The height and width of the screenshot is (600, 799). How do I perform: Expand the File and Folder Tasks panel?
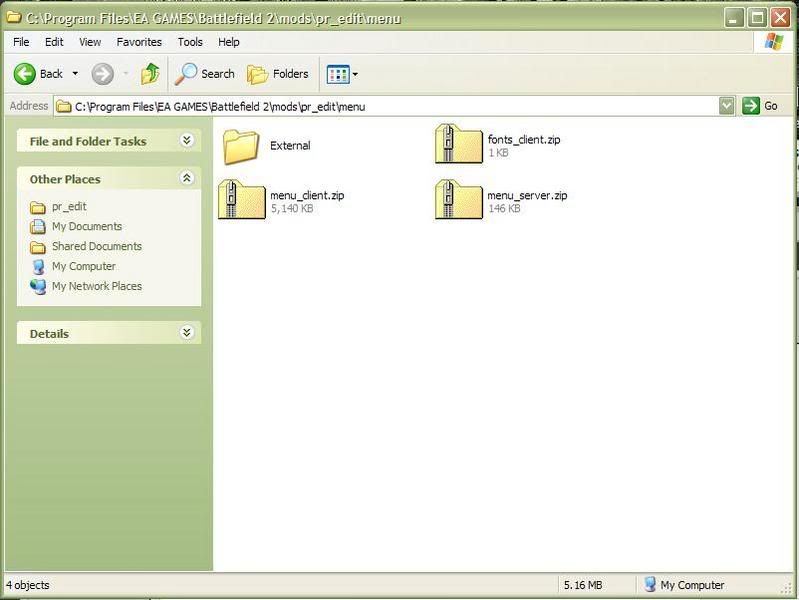[186, 141]
